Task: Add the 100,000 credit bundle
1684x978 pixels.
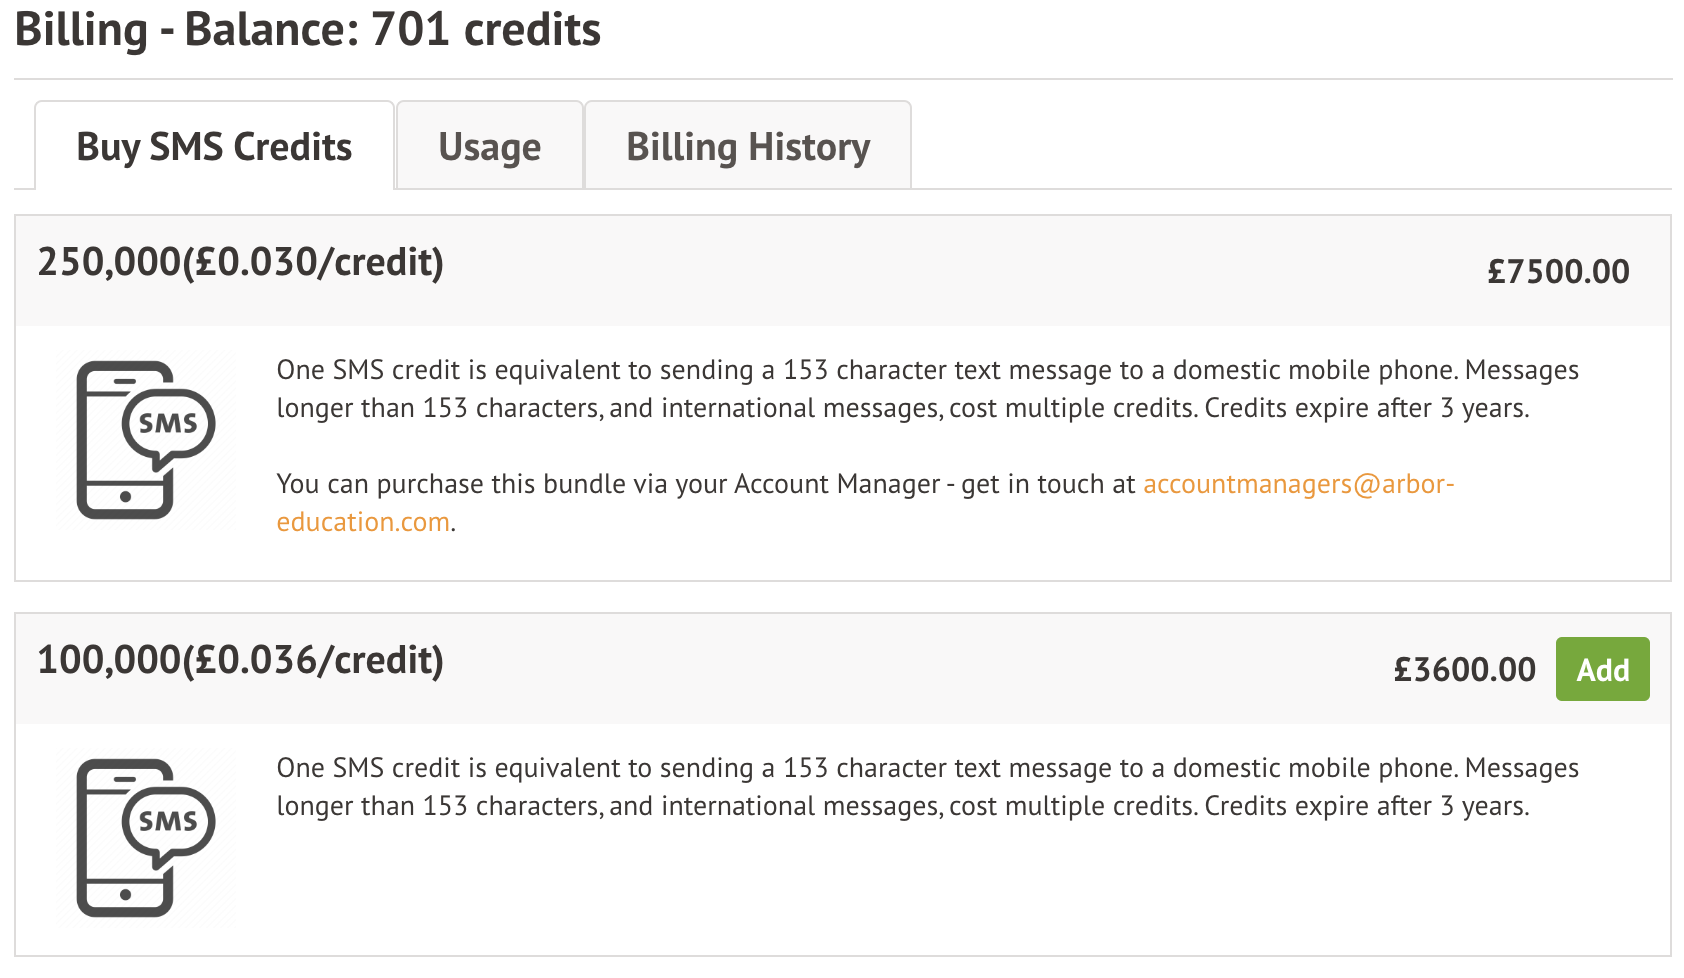Action: (x=1602, y=669)
